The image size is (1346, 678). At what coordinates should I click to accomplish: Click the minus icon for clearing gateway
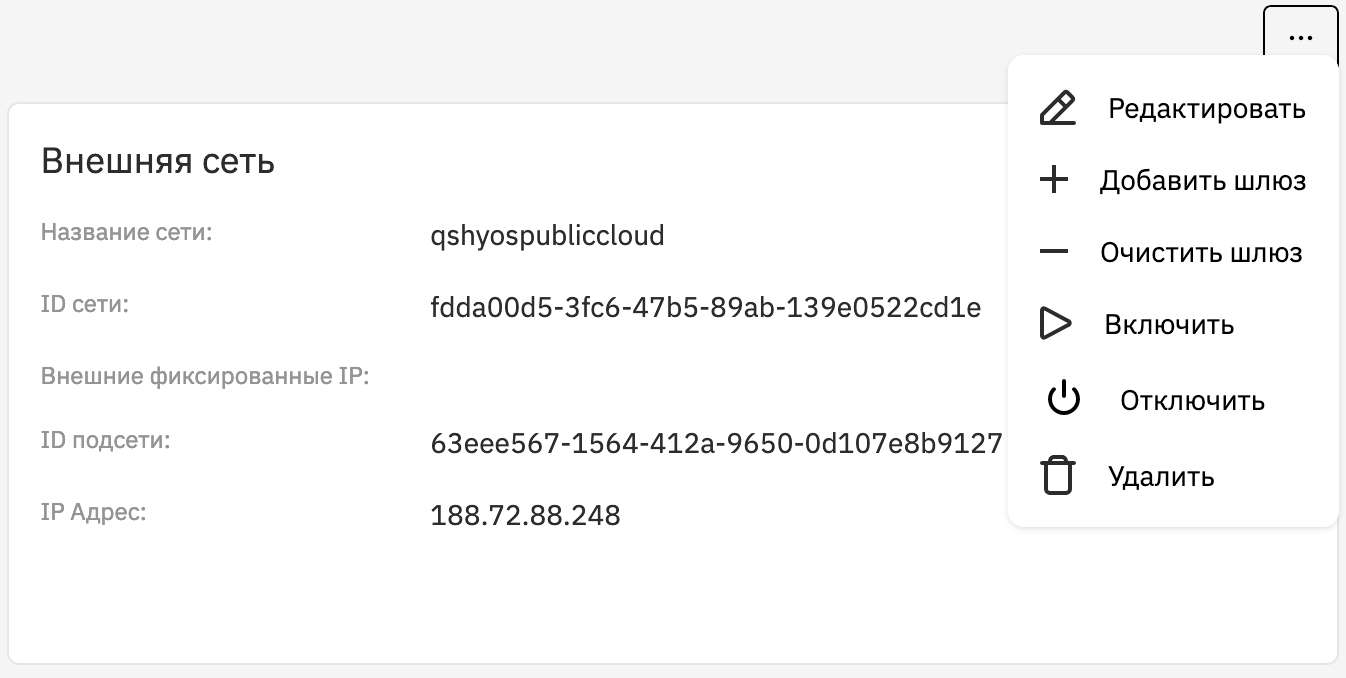pyautogui.click(x=1054, y=252)
